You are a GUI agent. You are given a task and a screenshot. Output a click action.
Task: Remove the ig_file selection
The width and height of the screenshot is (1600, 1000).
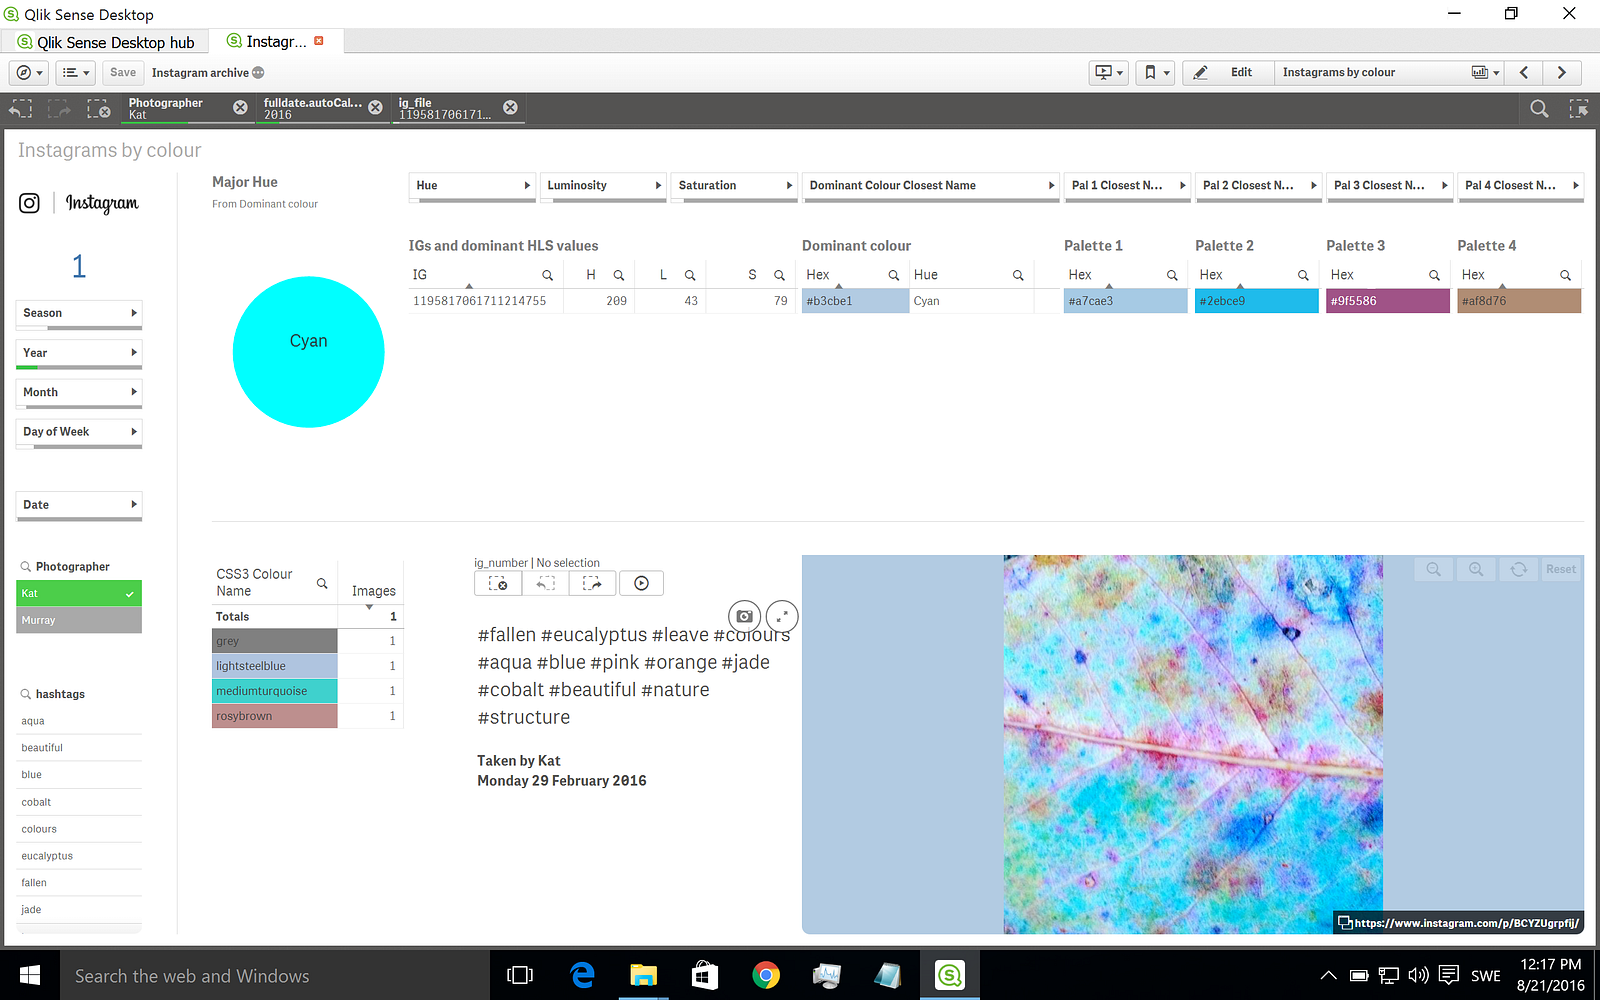tap(510, 108)
